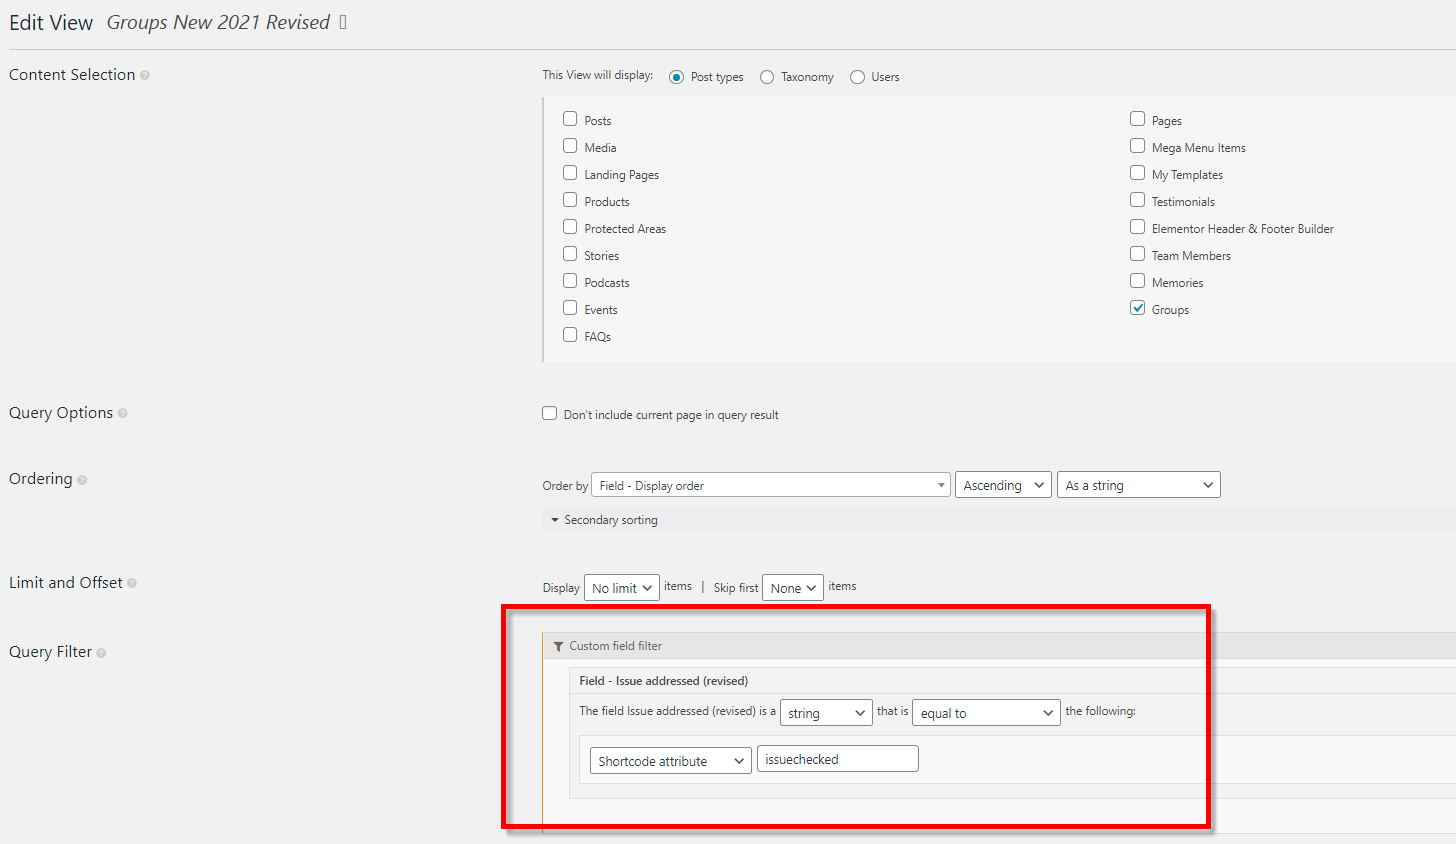
Task: Enable the Landing Pages checkbox
Action: [570, 173]
